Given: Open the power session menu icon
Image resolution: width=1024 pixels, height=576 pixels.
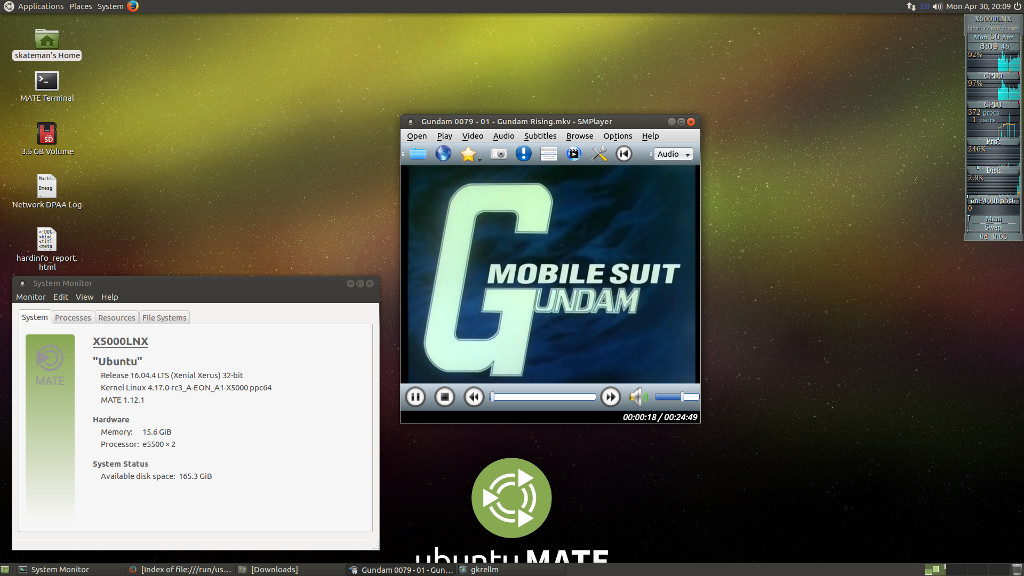Looking at the screenshot, I should click(x=1017, y=6).
